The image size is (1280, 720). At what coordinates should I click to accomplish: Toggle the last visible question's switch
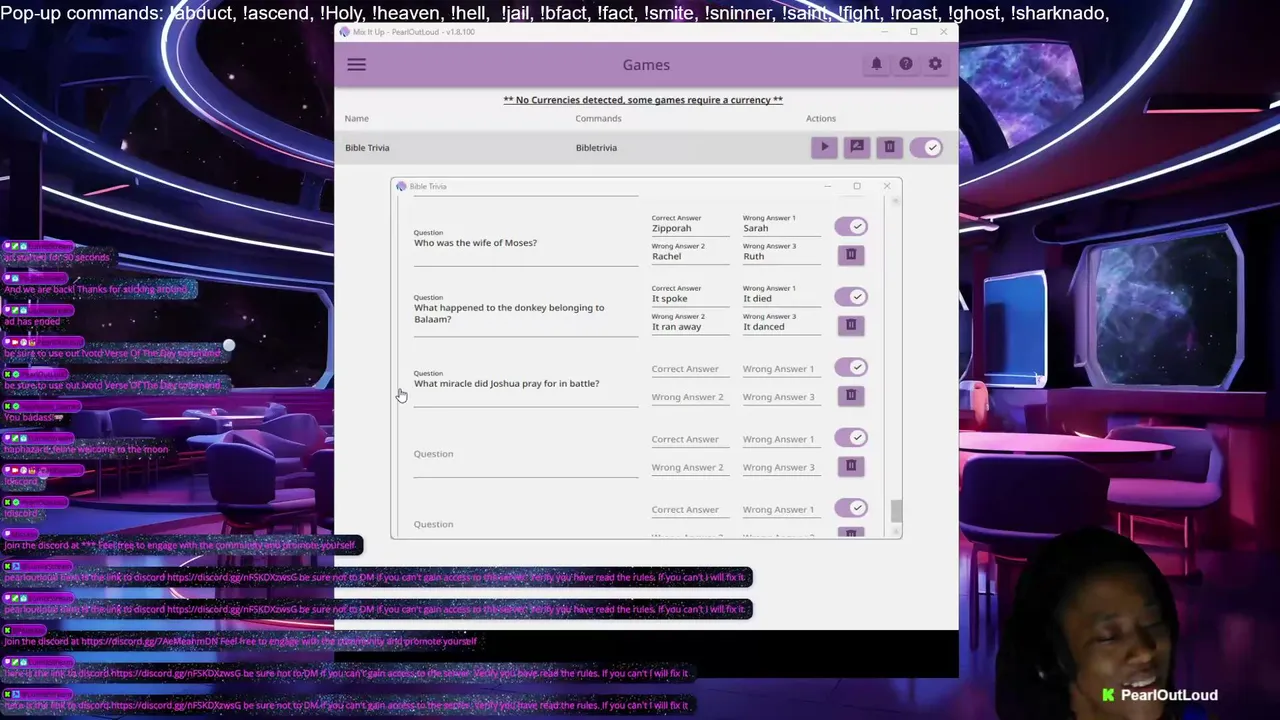(x=851, y=508)
